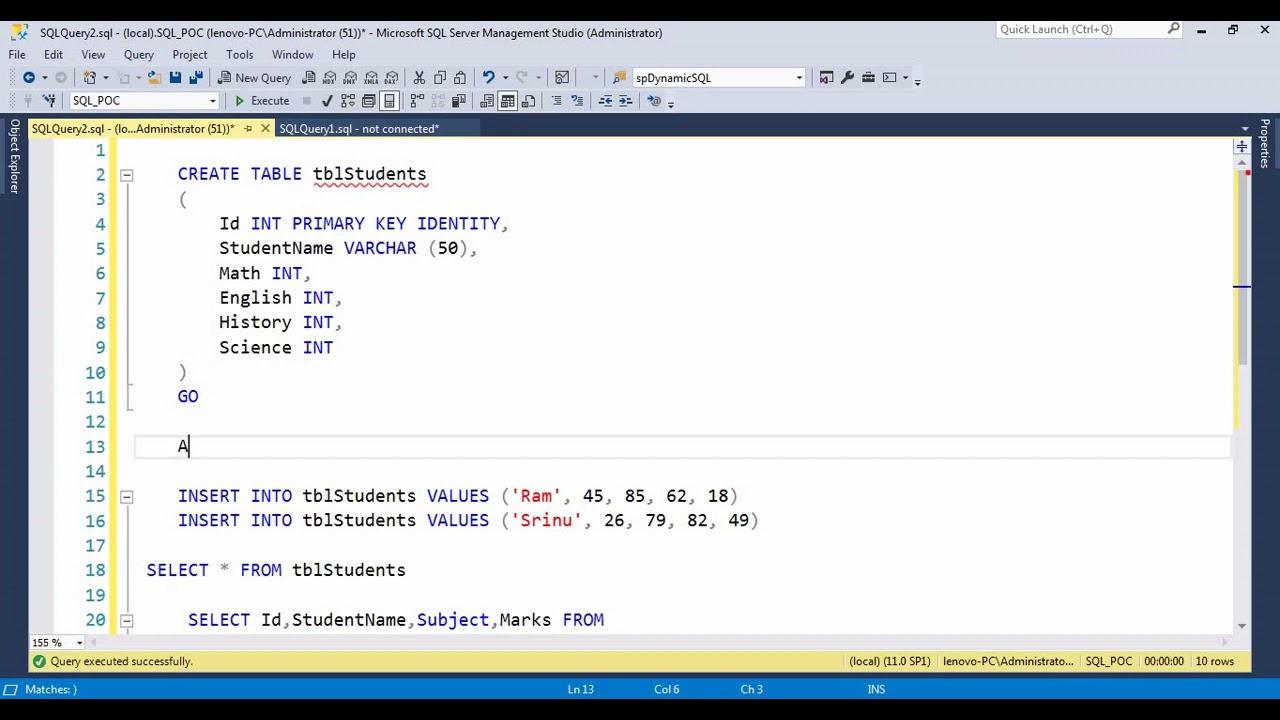Image resolution: width=1280 pixels, height=720 pixels.
Task: Click the XMLA query icon
Action: pos(371,77)
